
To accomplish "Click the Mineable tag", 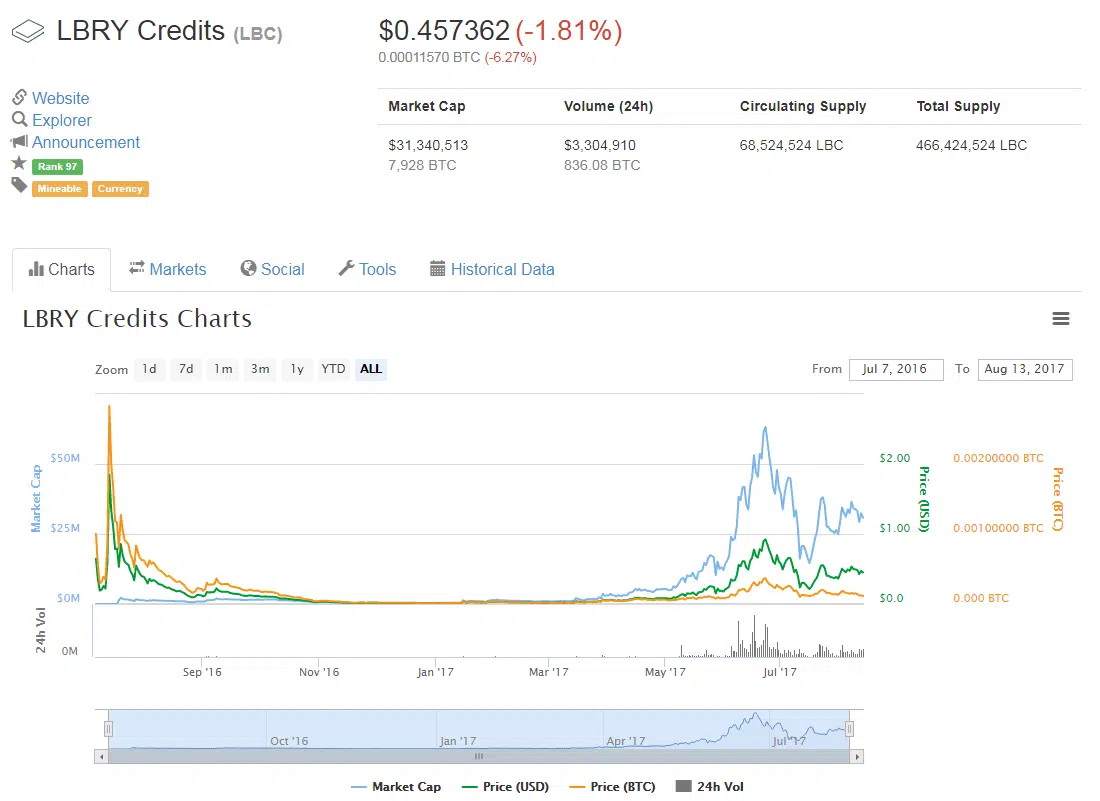I will [x=60, y=189].
